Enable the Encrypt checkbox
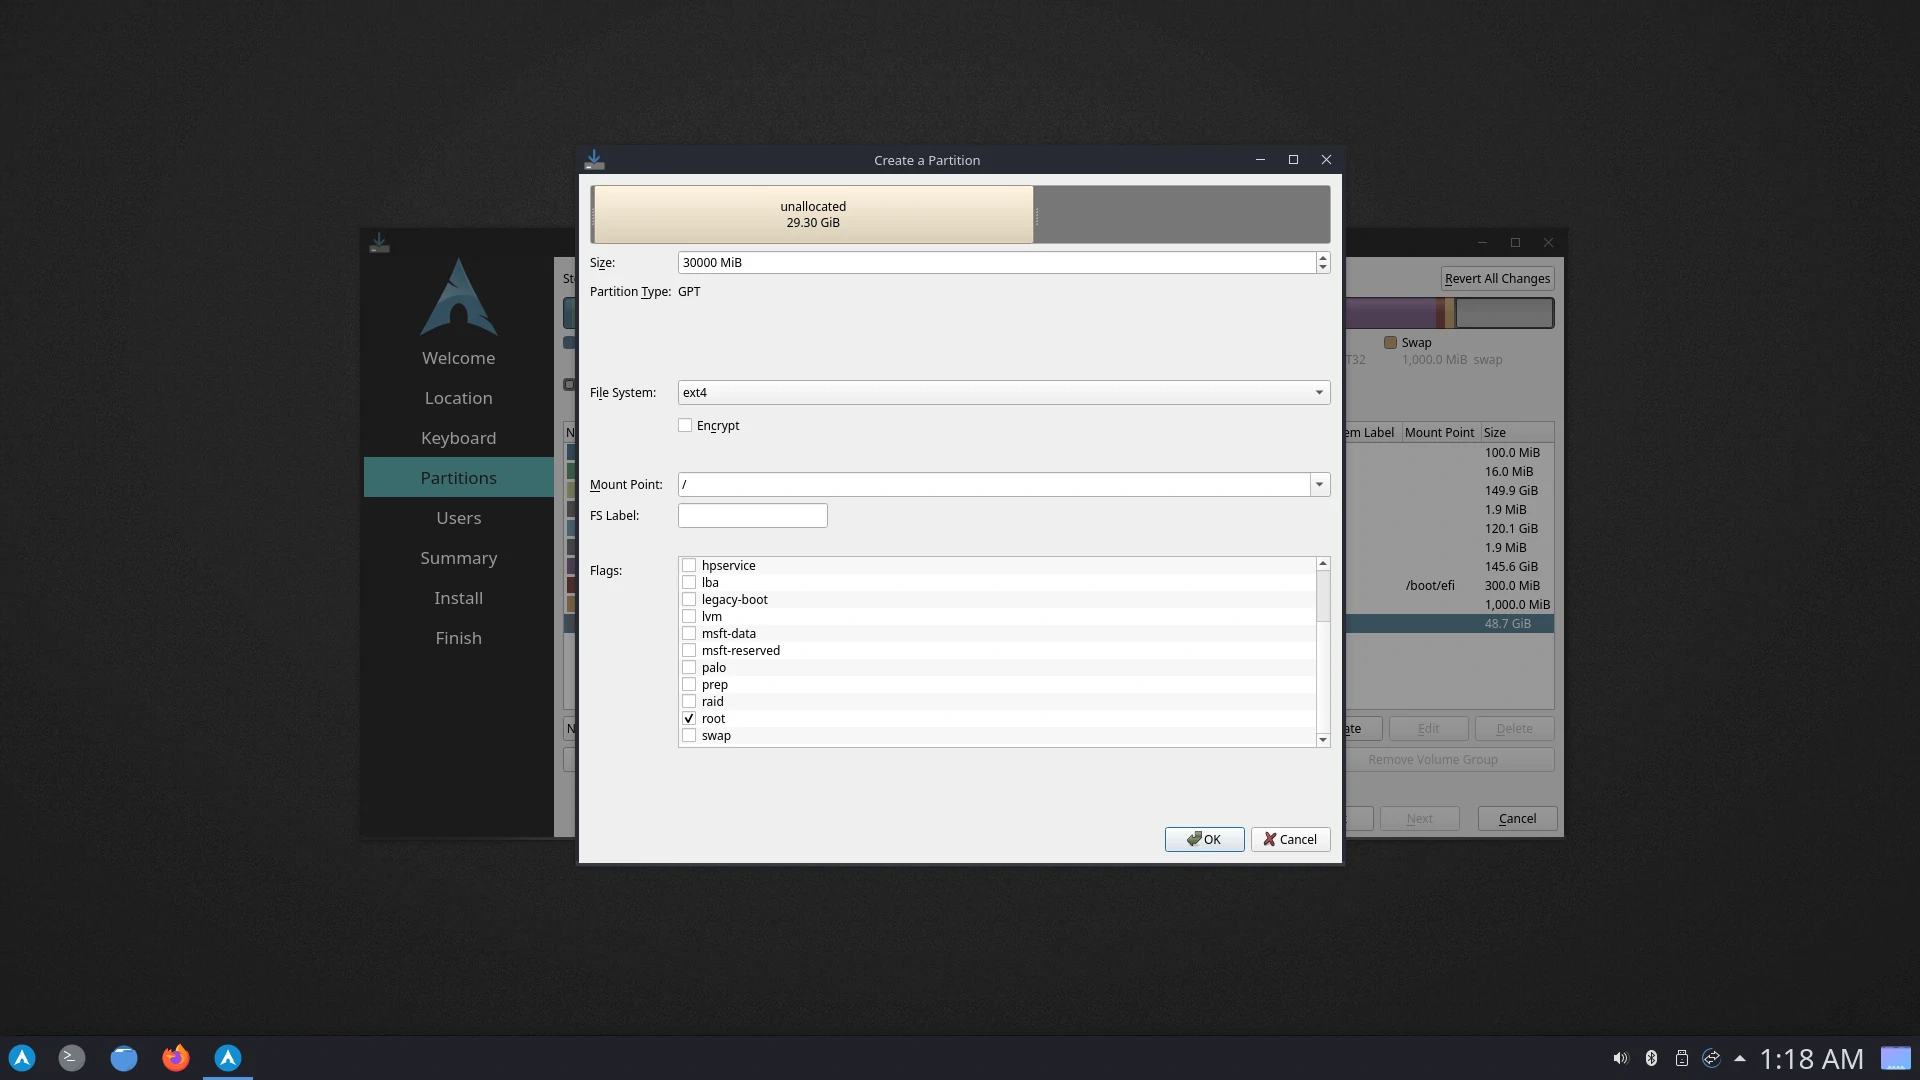This screenshot has width=1920, height=1080. coord(685,425)
